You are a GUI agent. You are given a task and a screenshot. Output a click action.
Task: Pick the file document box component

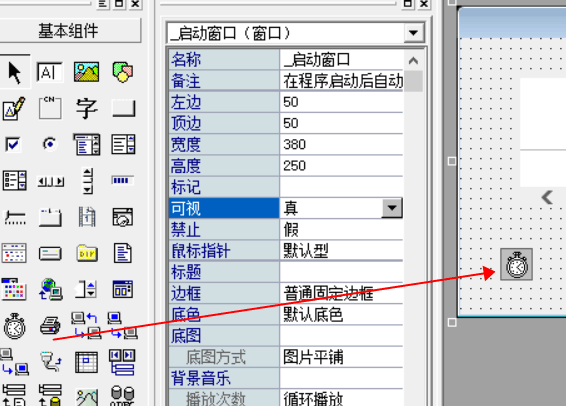pyautogui.click(x=123, y=253)
